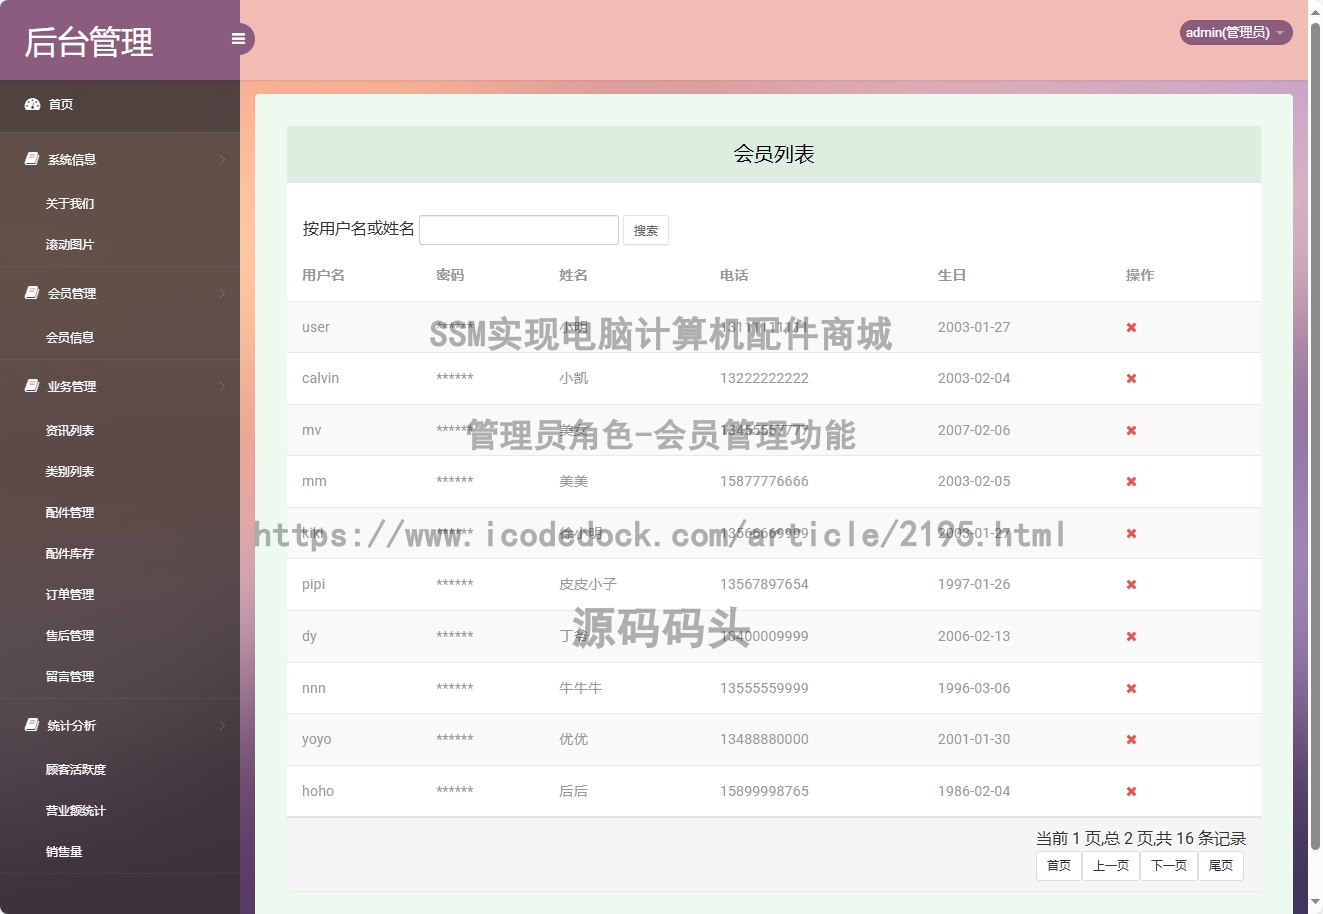Open 配件管理 in the sidebar
The height and width of the screenshot is (914, 1323).
[70, 512]
